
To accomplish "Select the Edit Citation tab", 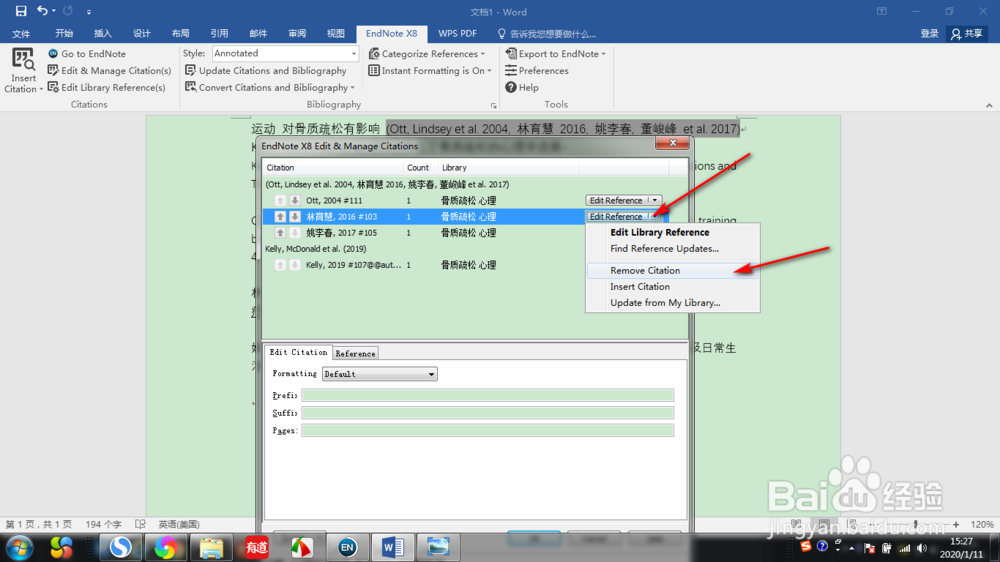I will [298, 352].
